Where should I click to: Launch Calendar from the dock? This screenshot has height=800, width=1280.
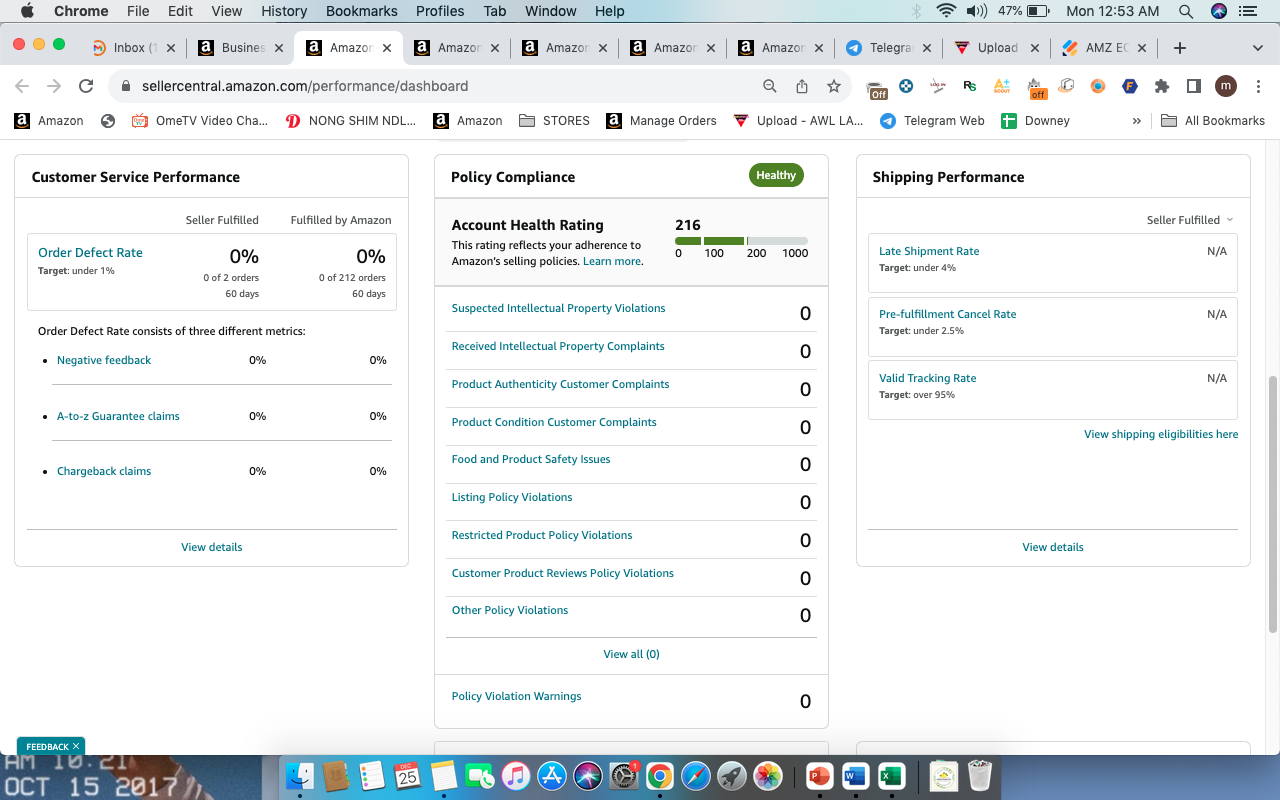(407, 775)
